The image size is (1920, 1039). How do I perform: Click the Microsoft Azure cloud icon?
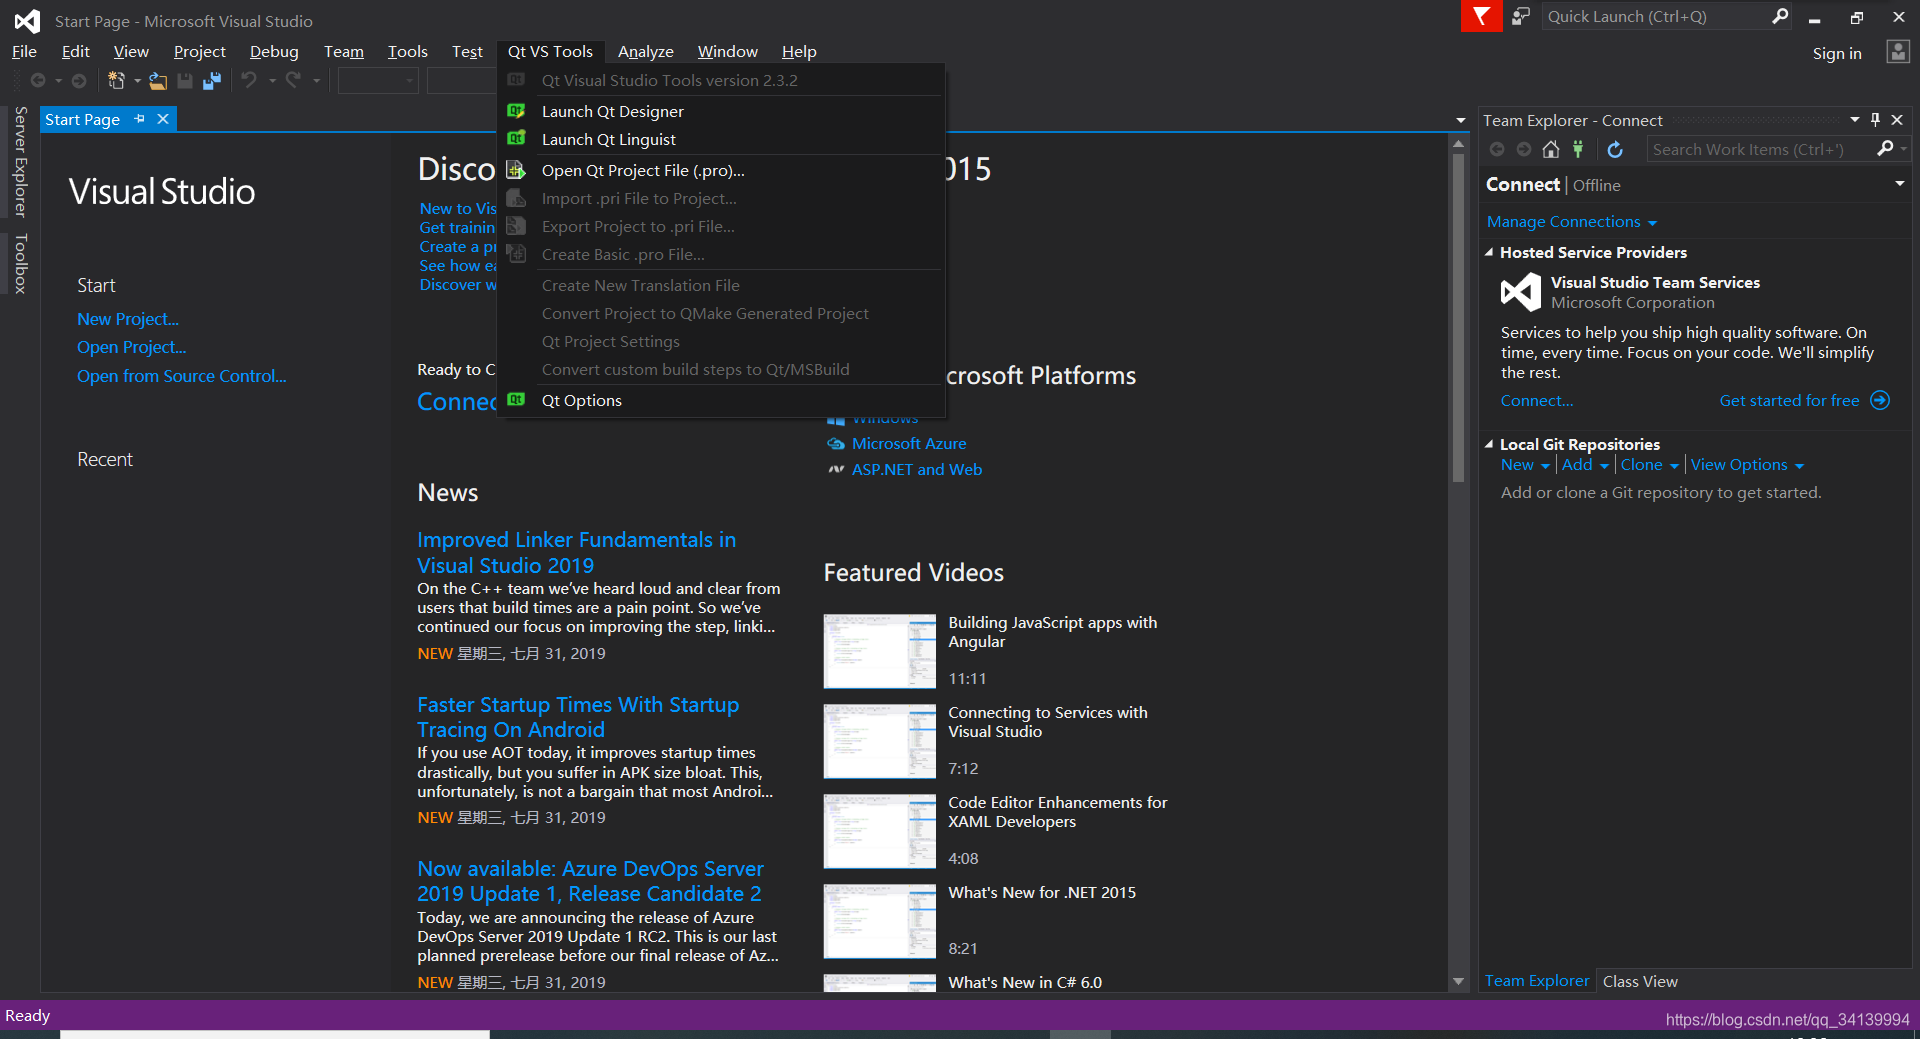[836, 444]
